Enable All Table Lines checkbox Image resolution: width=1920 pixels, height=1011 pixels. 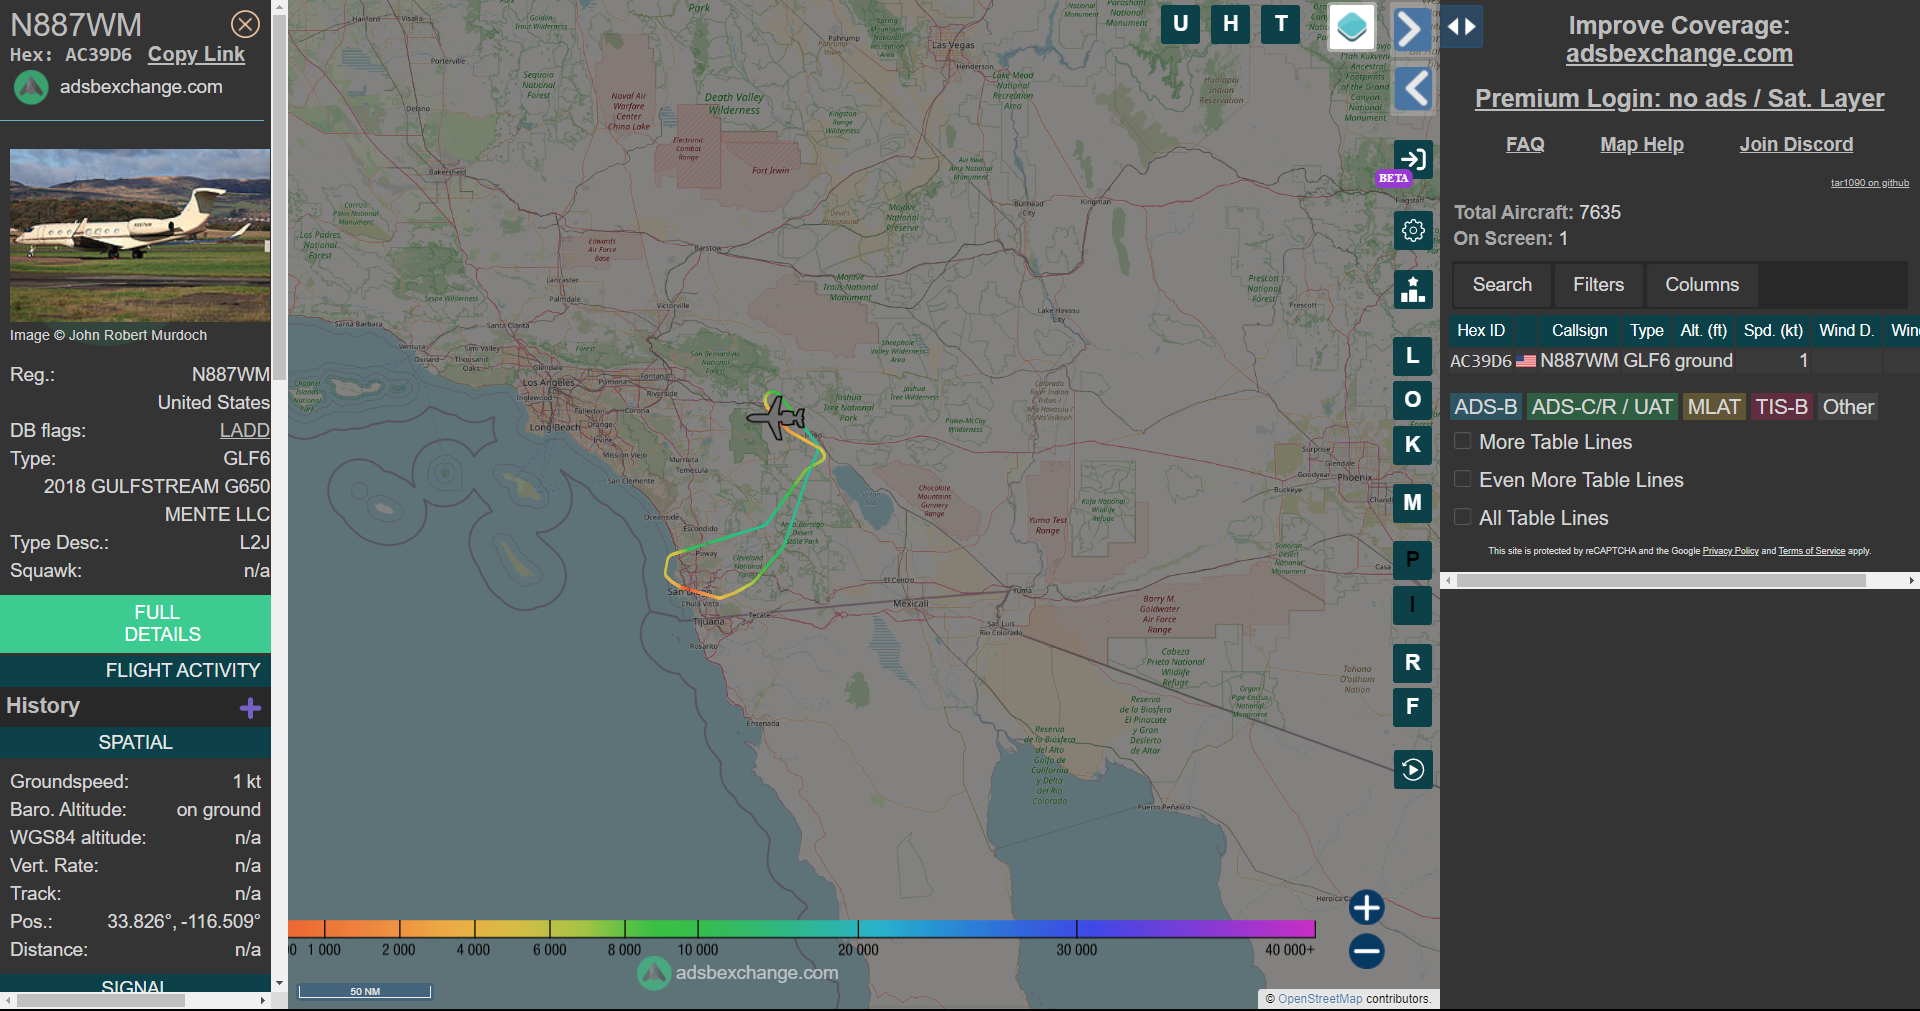click(x=1462, y=517)
